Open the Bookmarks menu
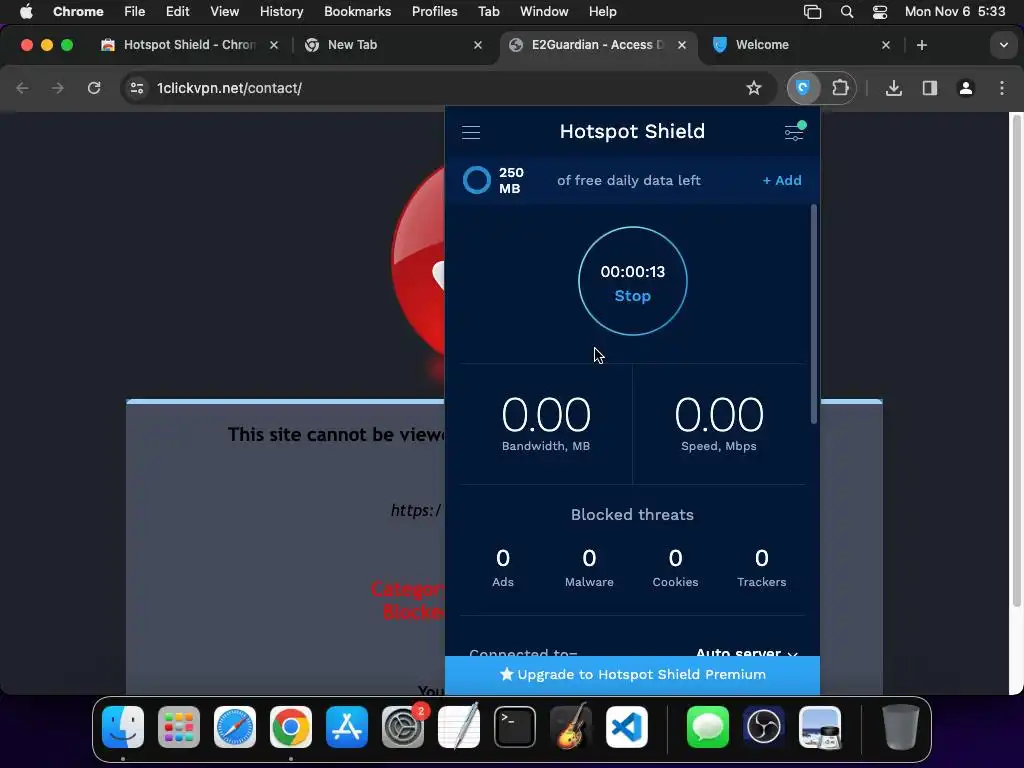 [x=357, y=12]
